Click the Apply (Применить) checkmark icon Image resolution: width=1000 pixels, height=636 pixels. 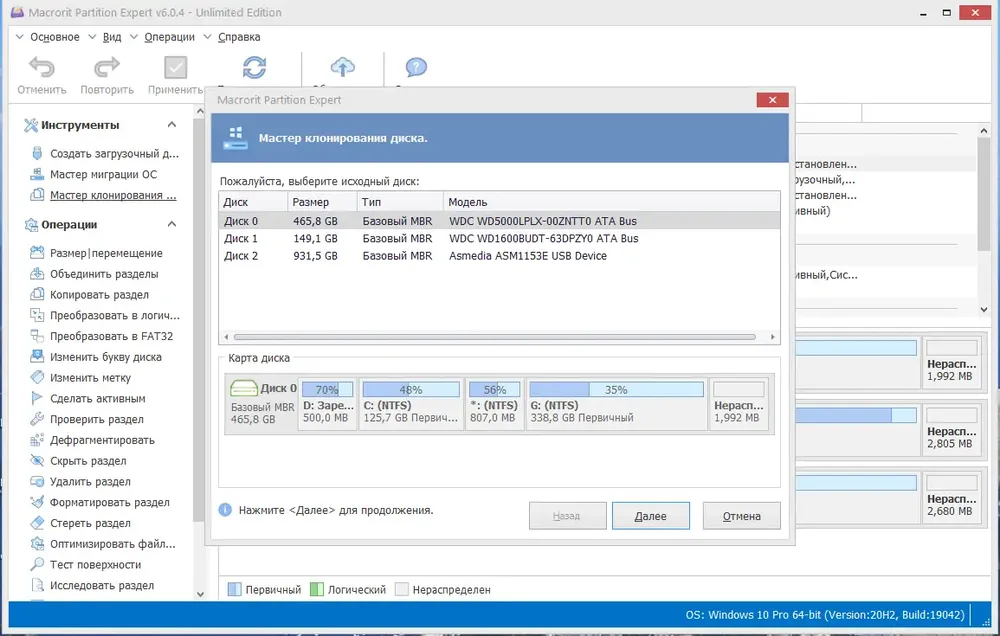175,67
